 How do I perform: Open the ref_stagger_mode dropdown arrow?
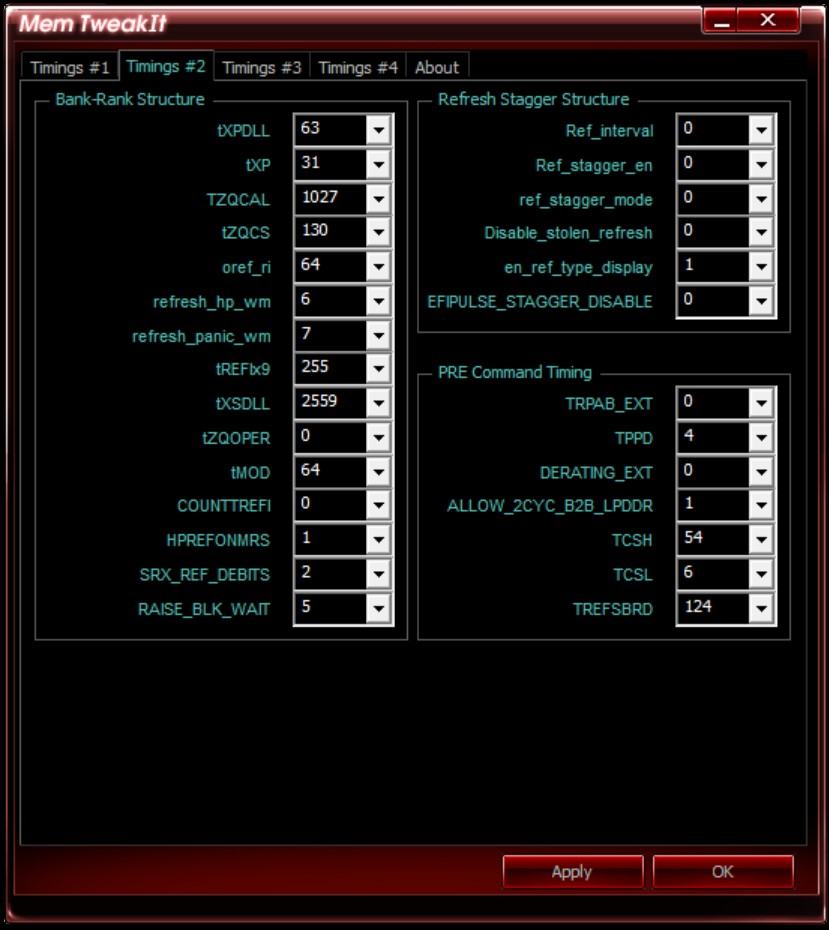(761, 199)
